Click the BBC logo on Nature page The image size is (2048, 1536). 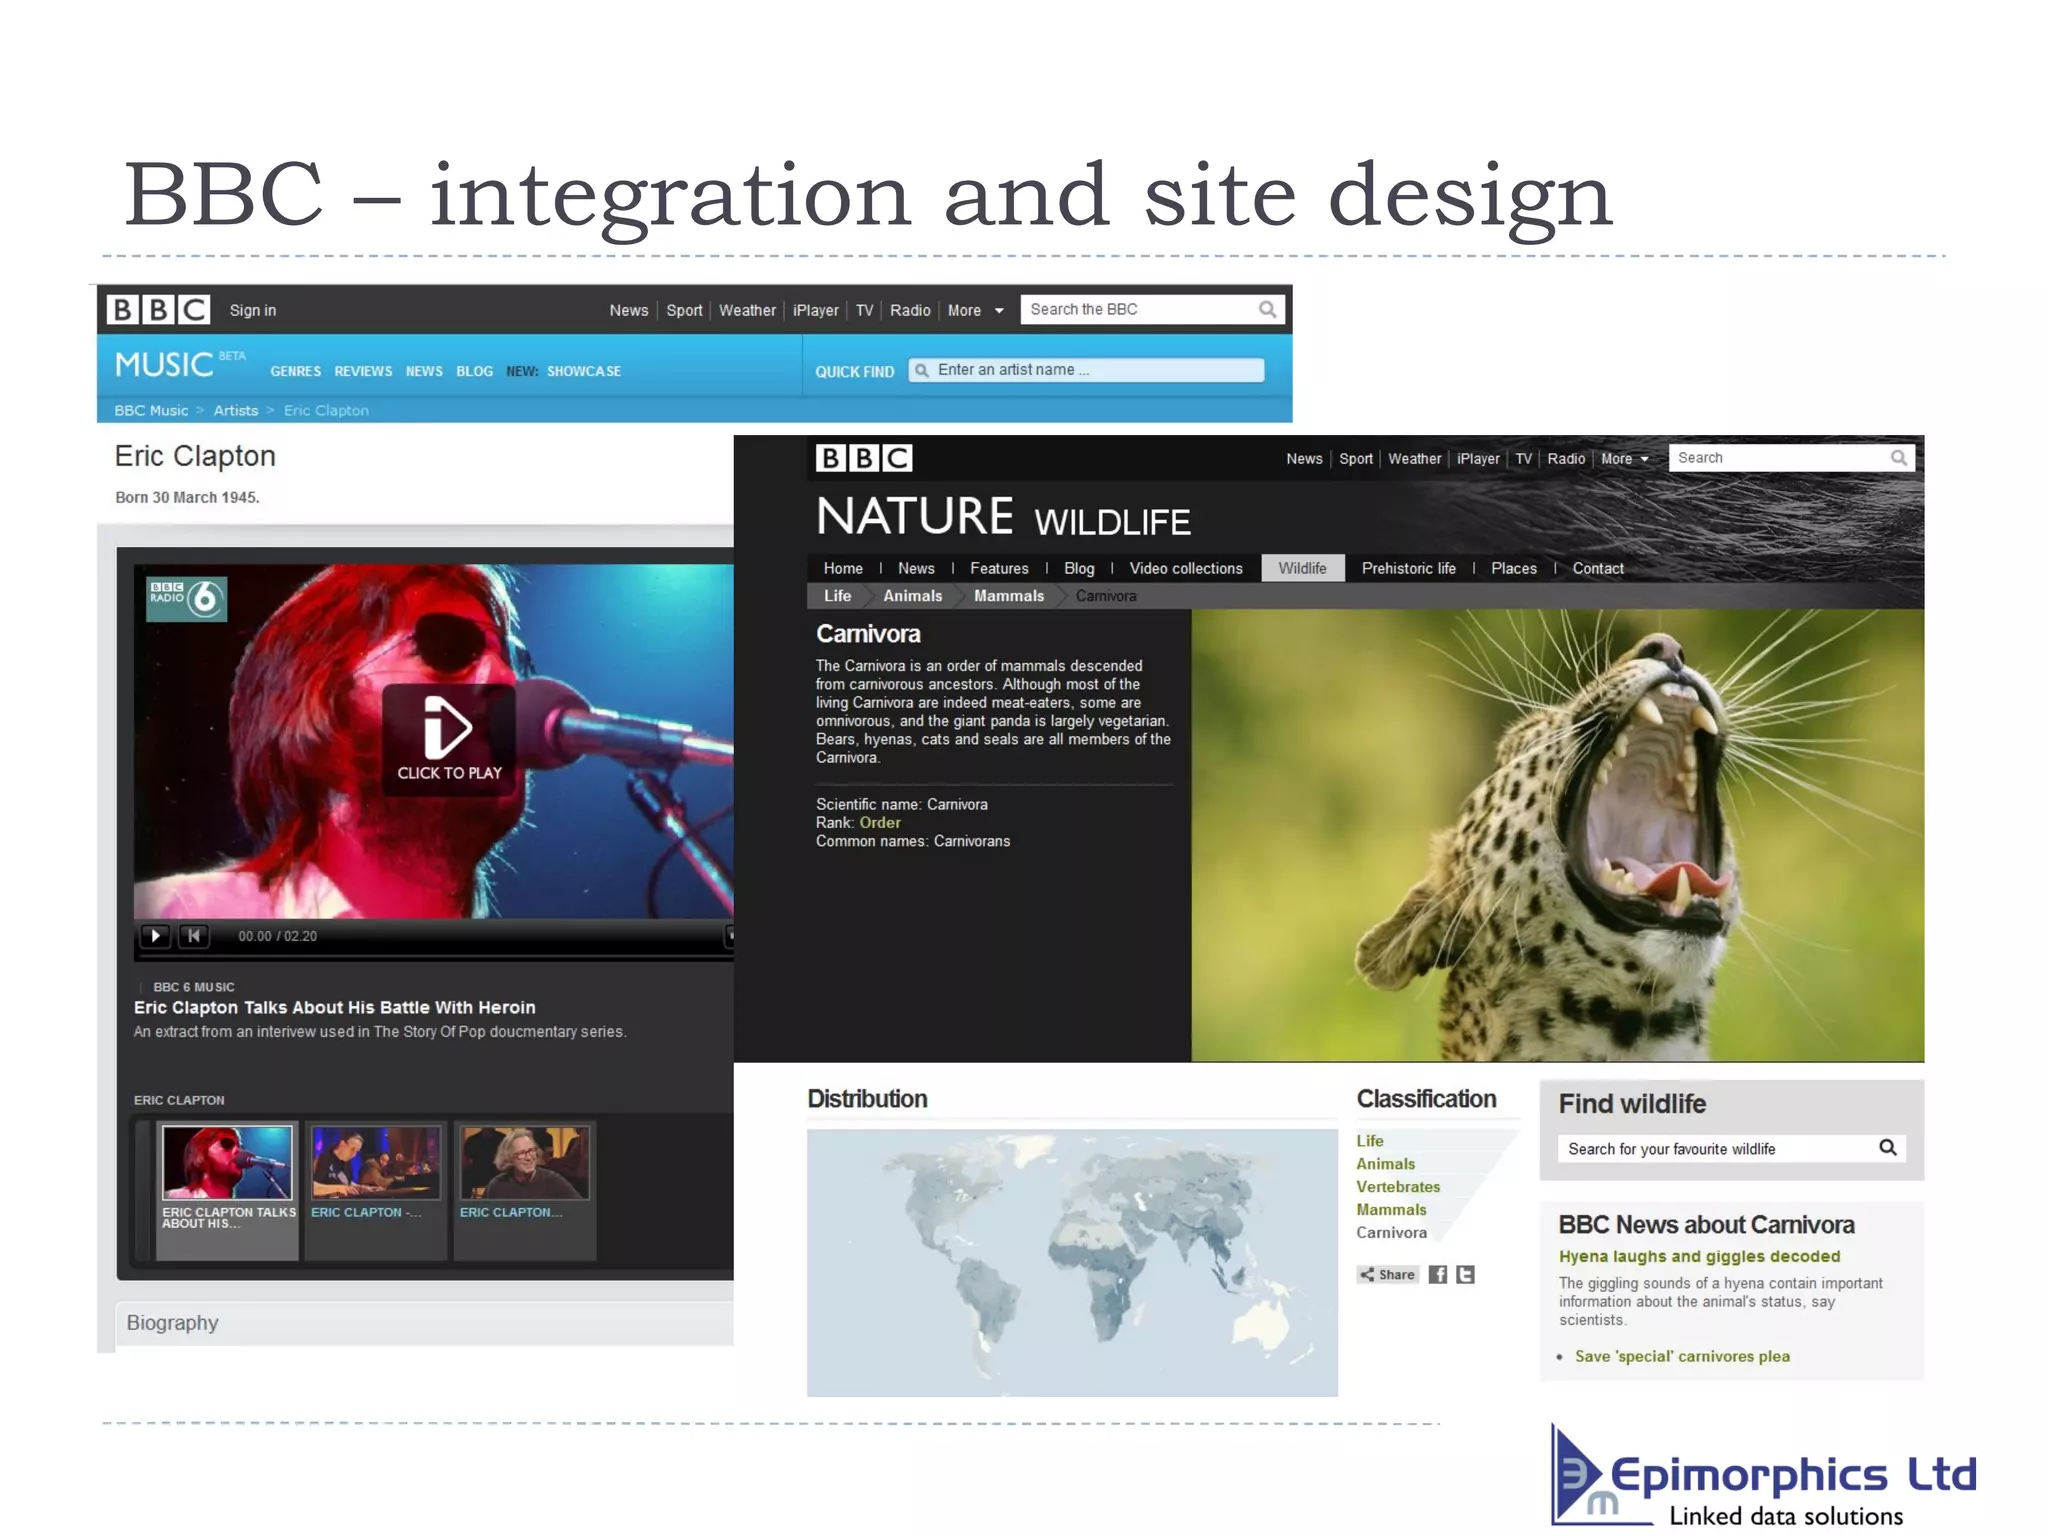[x=864, y=458]
